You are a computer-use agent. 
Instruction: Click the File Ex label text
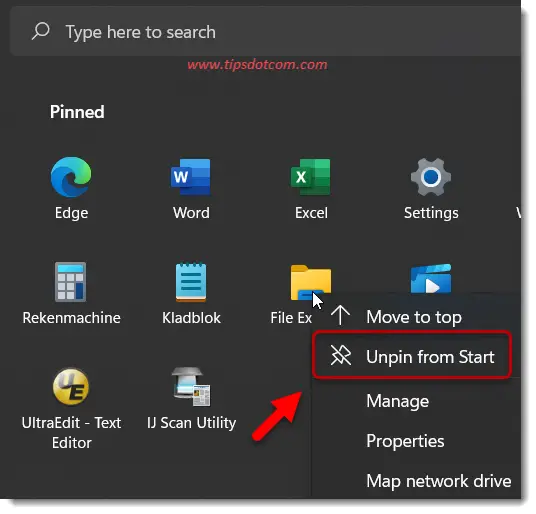[291, 317]
